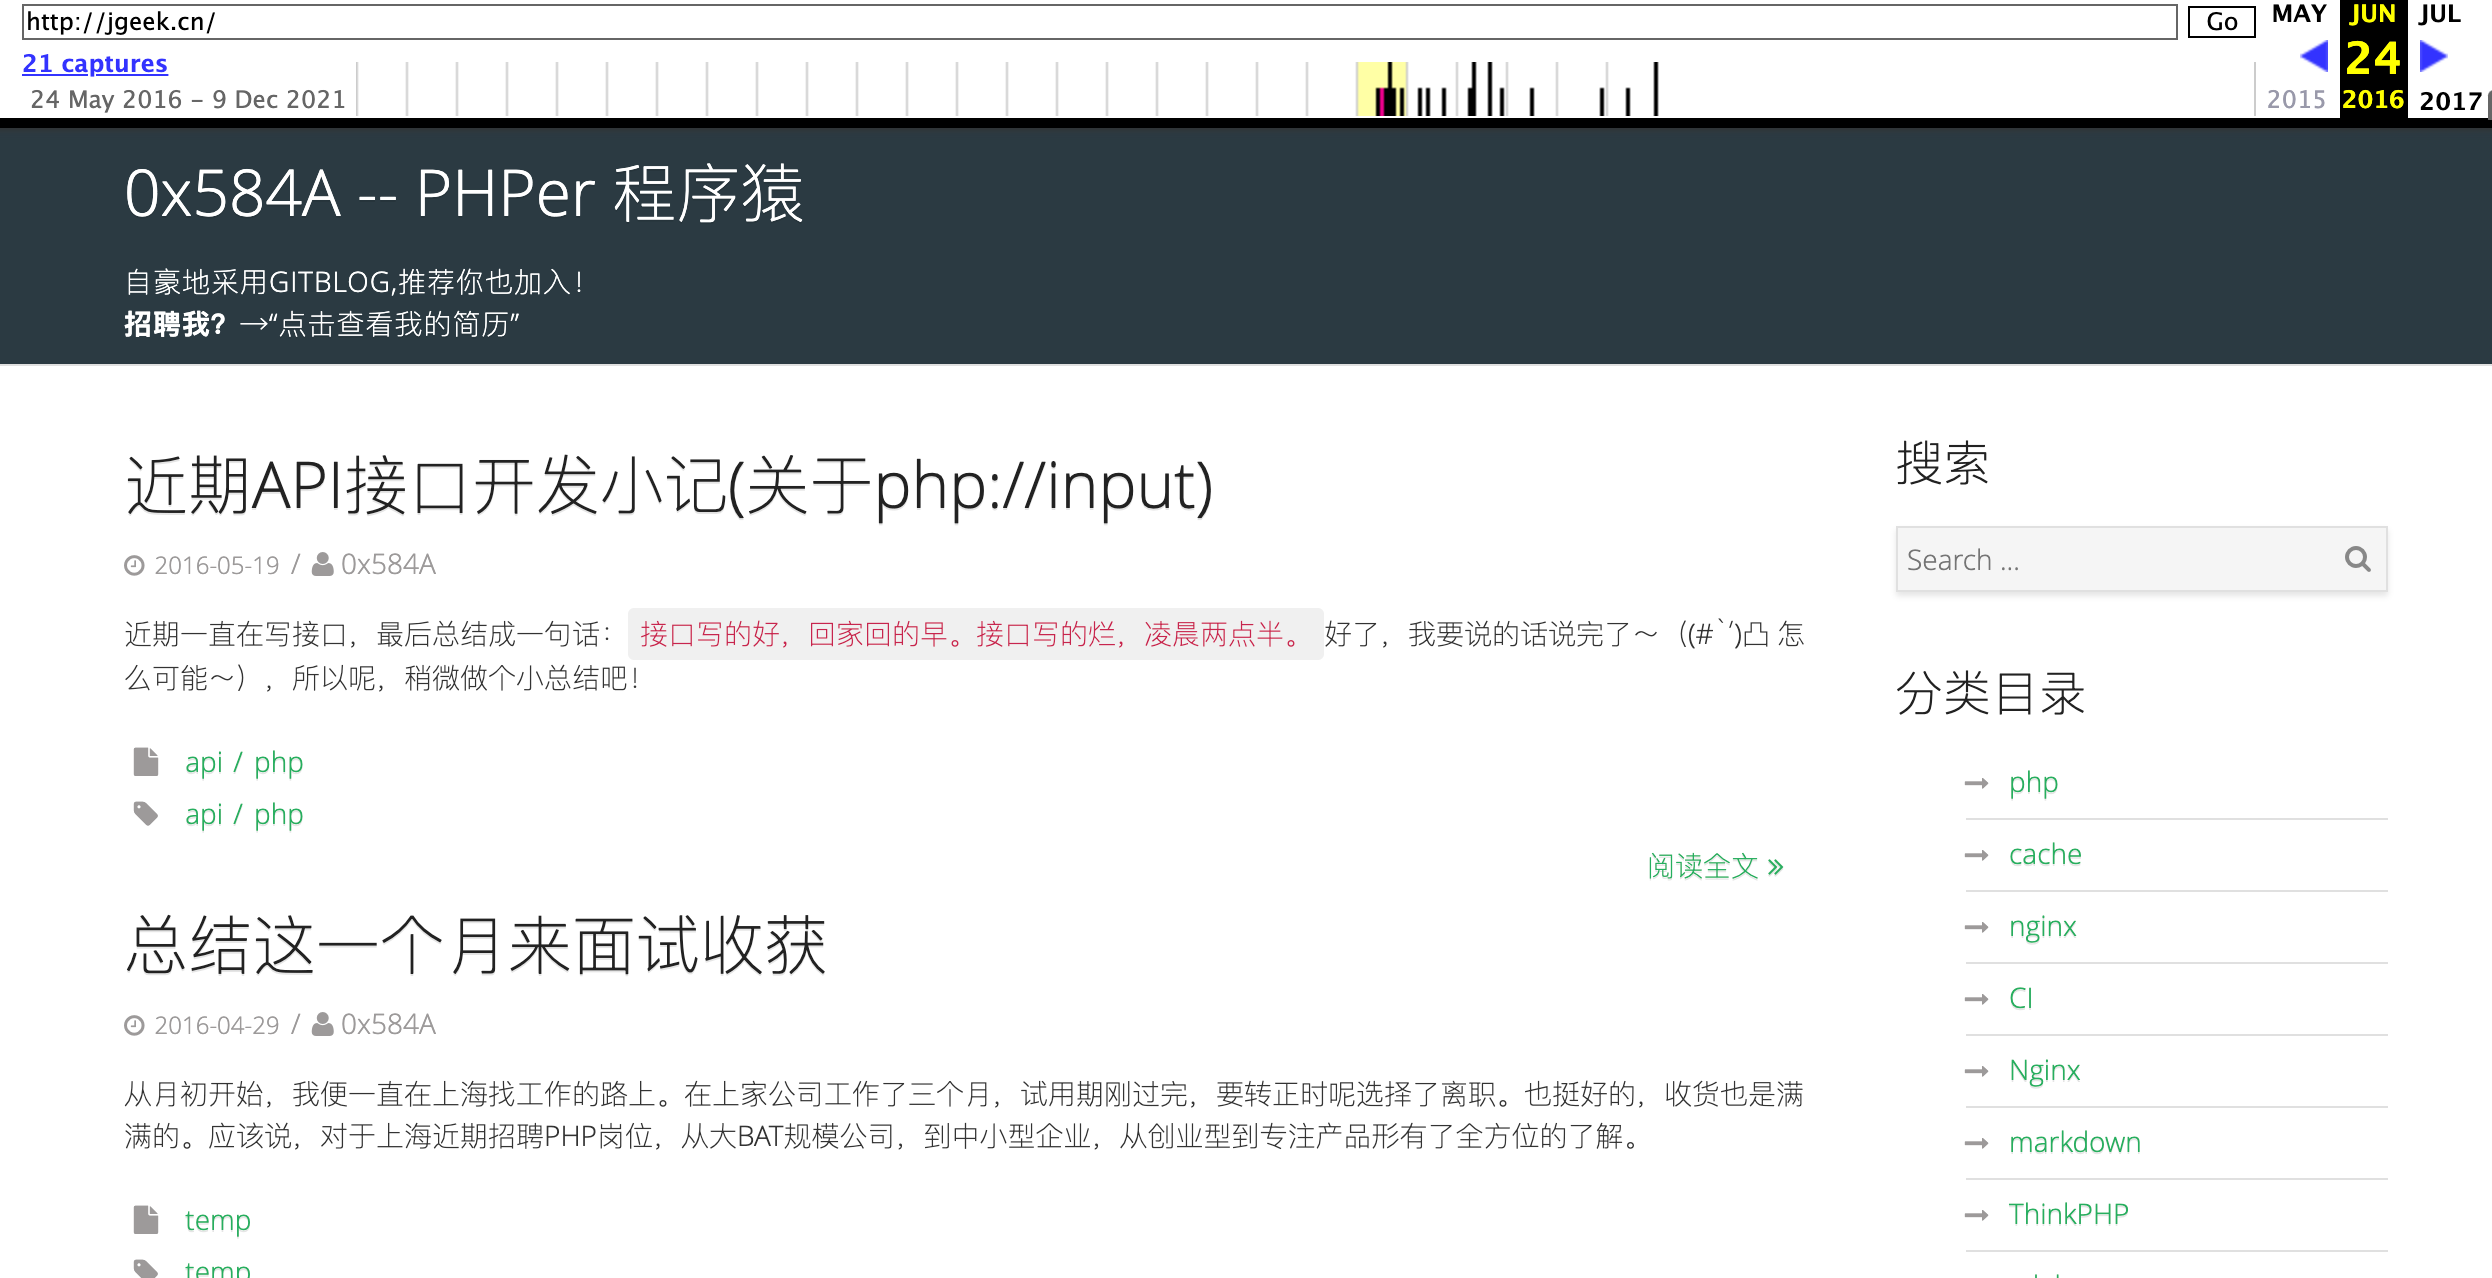Open the ThinkPHP category
The image size is (2492, 1278).
(2068, 1214)
